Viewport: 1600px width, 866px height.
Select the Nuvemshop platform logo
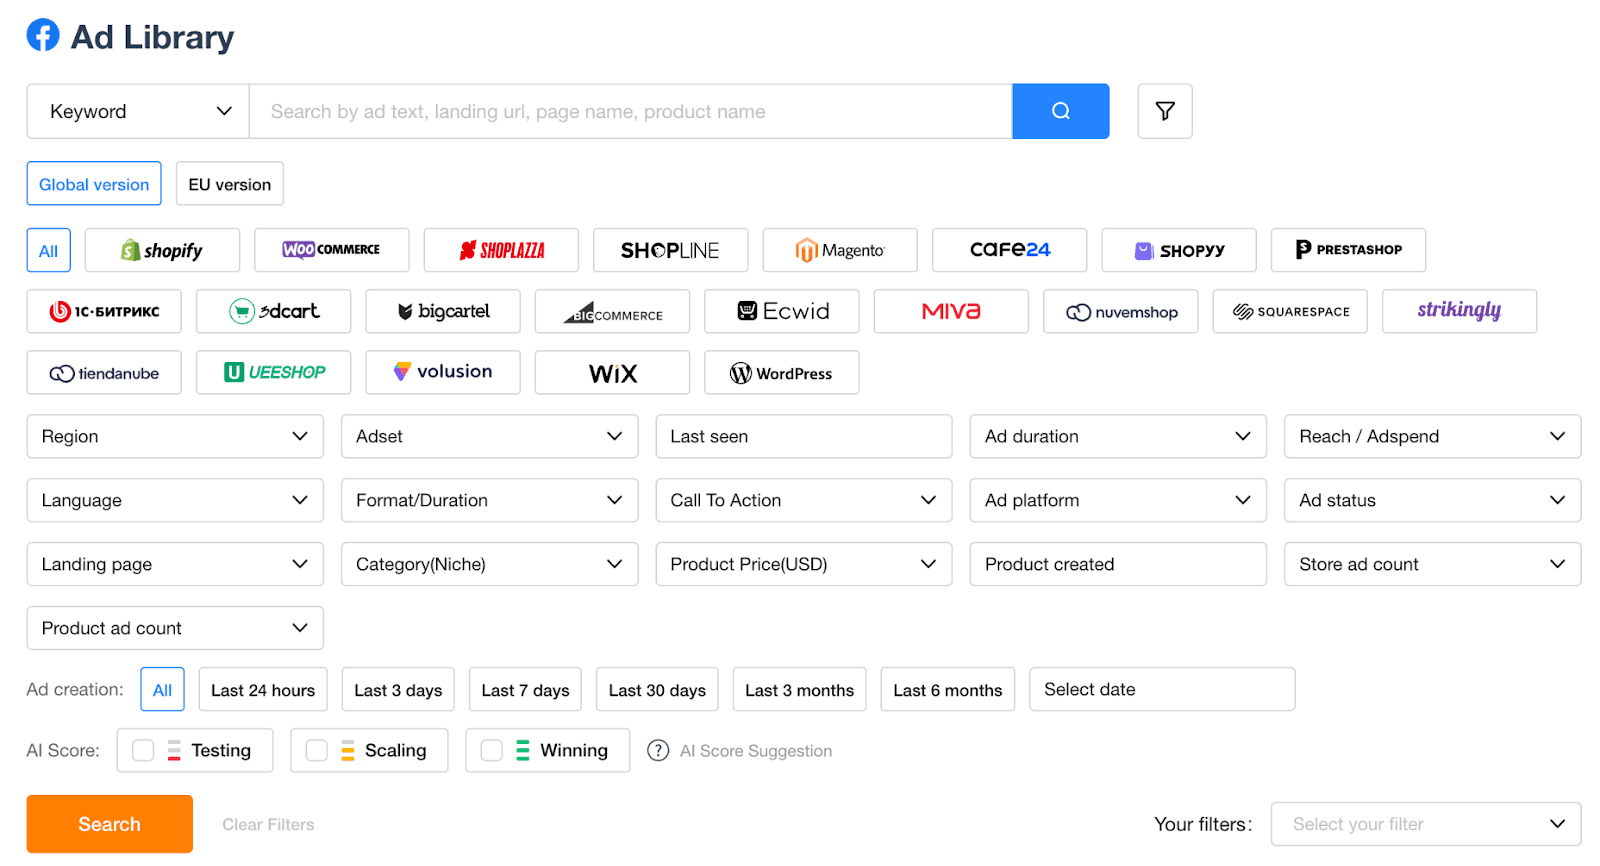(x=1121, y=311)
